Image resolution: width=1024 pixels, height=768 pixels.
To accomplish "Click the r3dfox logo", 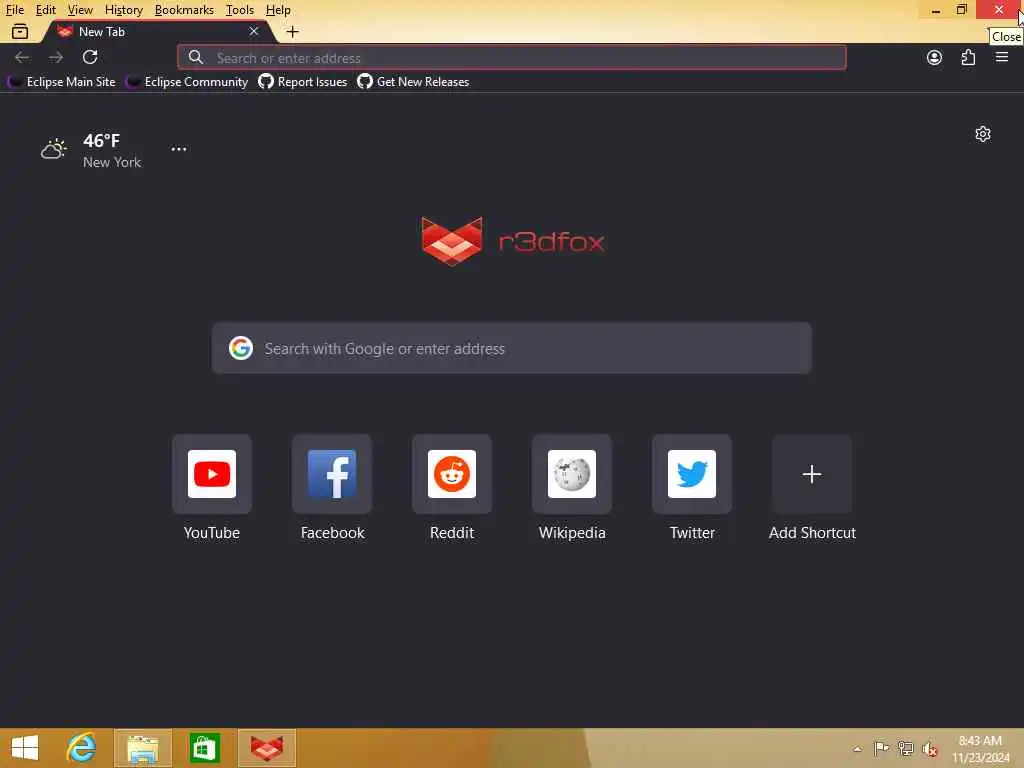I will pos(513,242).
